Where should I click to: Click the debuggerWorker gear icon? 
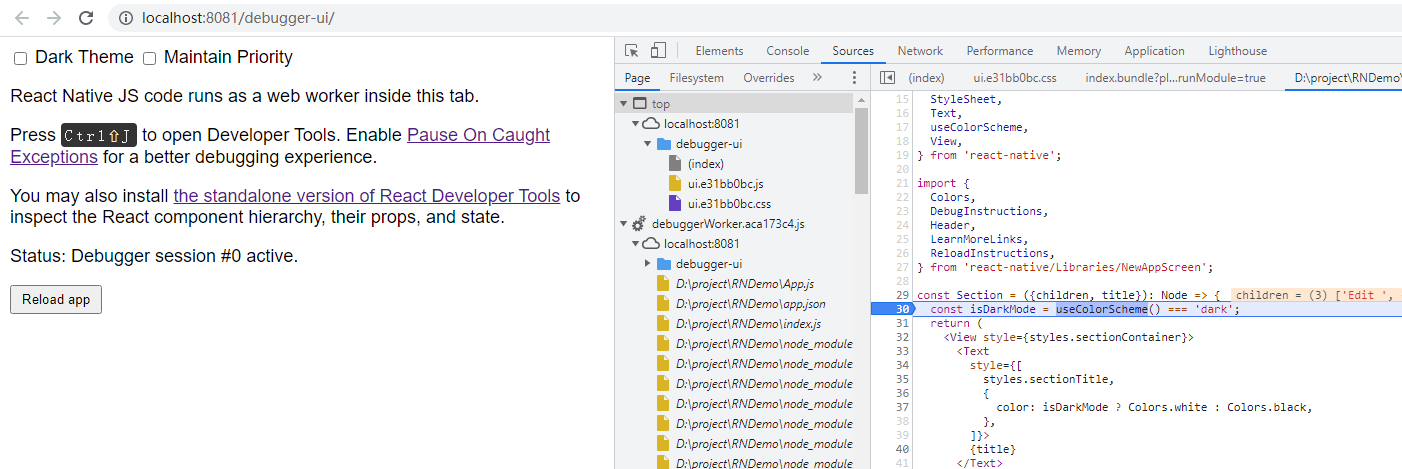(x=638, y=224)
